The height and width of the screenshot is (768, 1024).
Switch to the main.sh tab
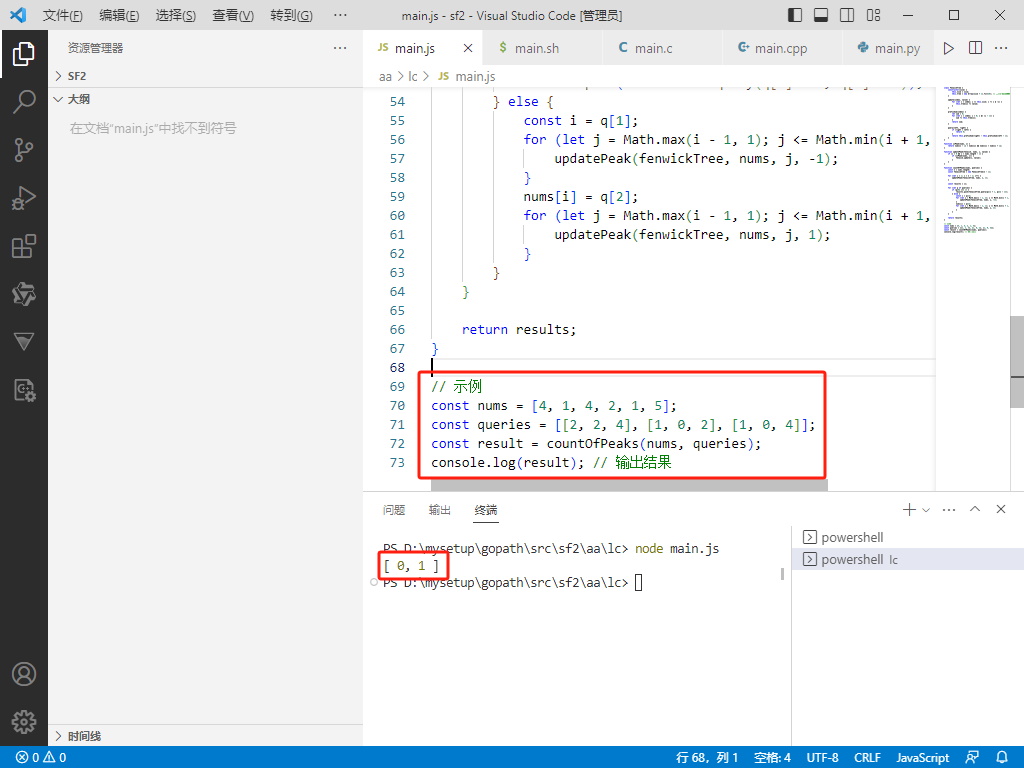pyautogui.click(x=543, y=48)
